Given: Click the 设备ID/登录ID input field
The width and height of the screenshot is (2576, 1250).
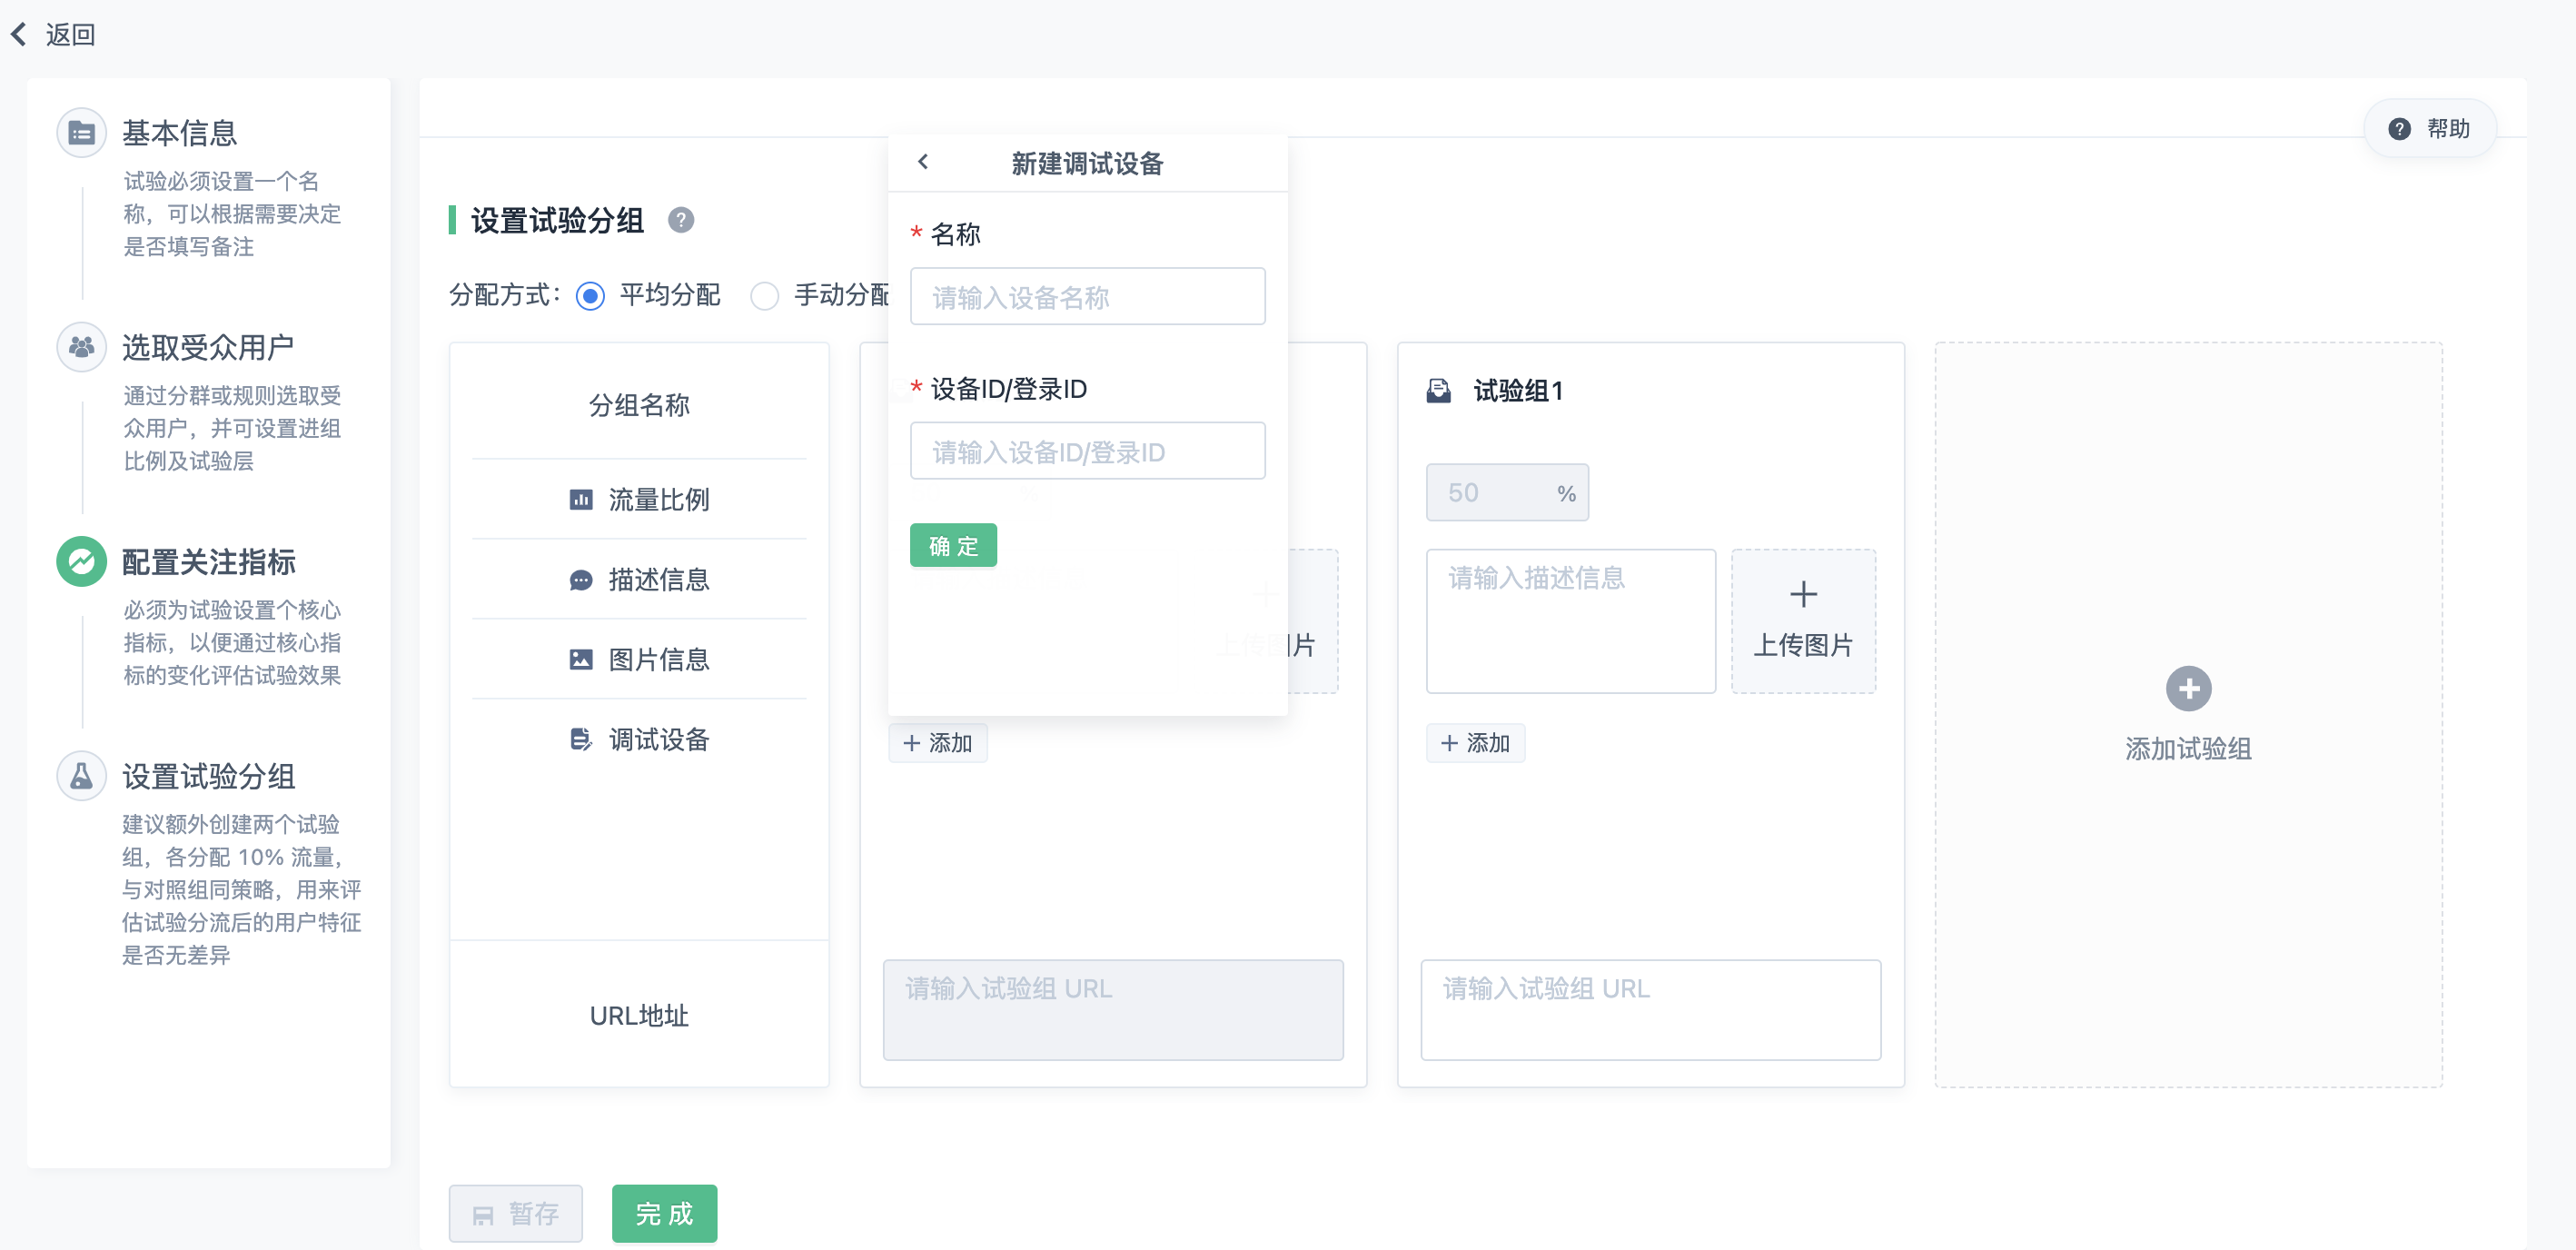Looking at the screenshot, I should [1087, 452].
